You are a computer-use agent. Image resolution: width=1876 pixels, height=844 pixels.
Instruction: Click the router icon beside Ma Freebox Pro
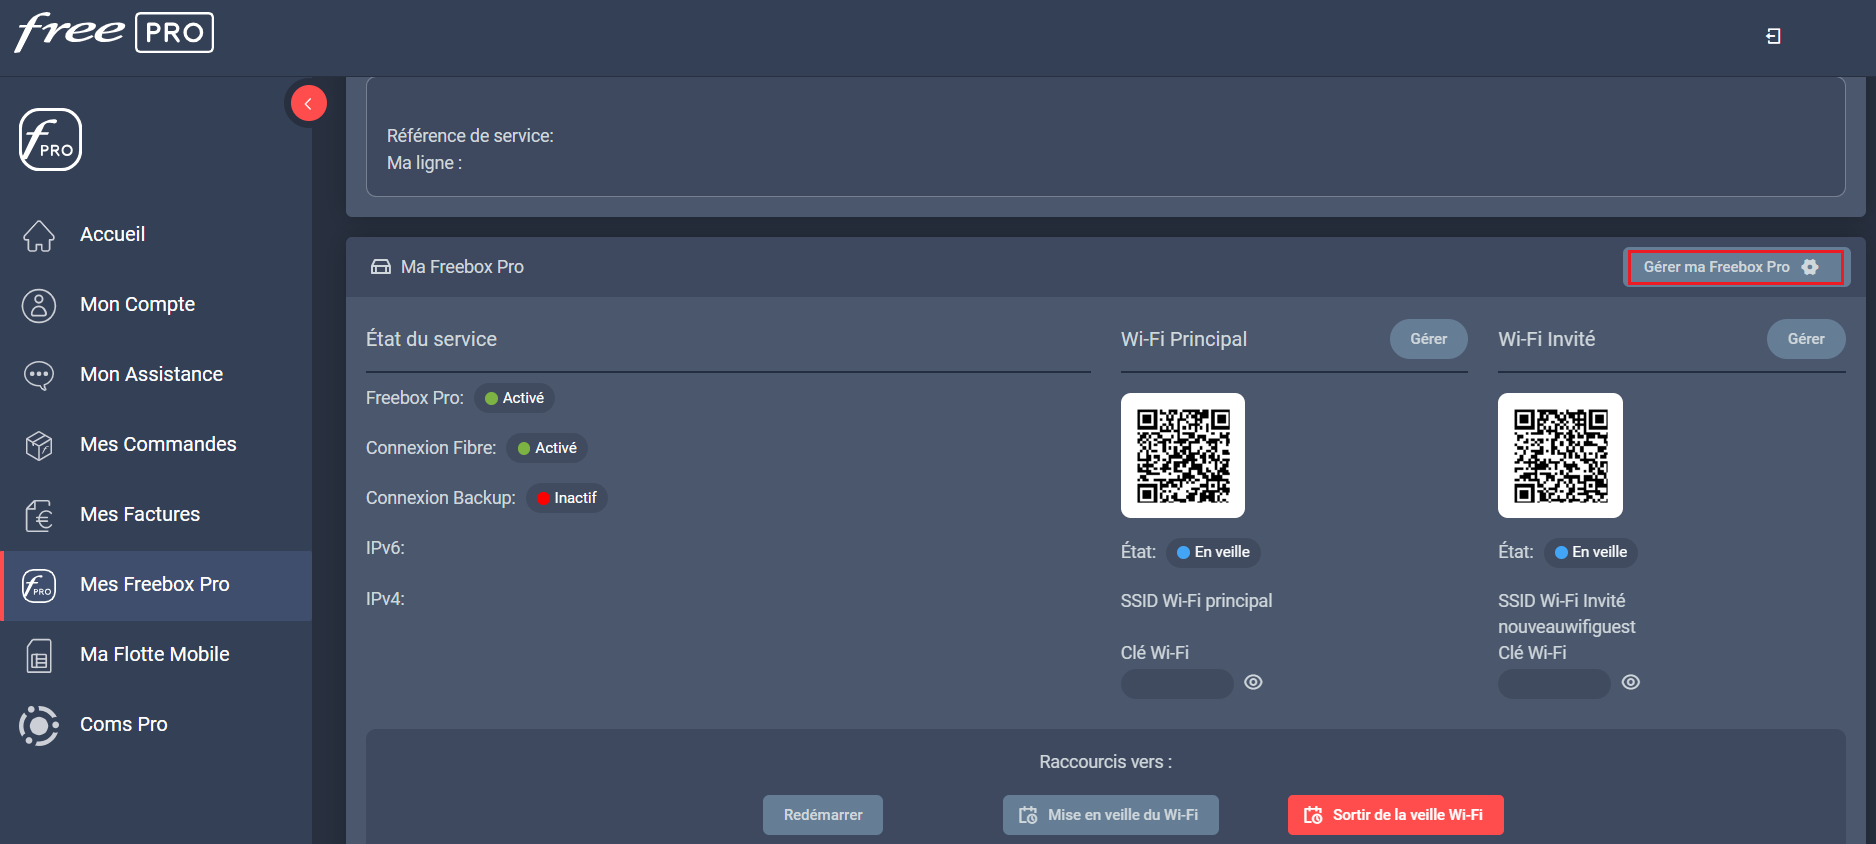[x=381, y=267]
